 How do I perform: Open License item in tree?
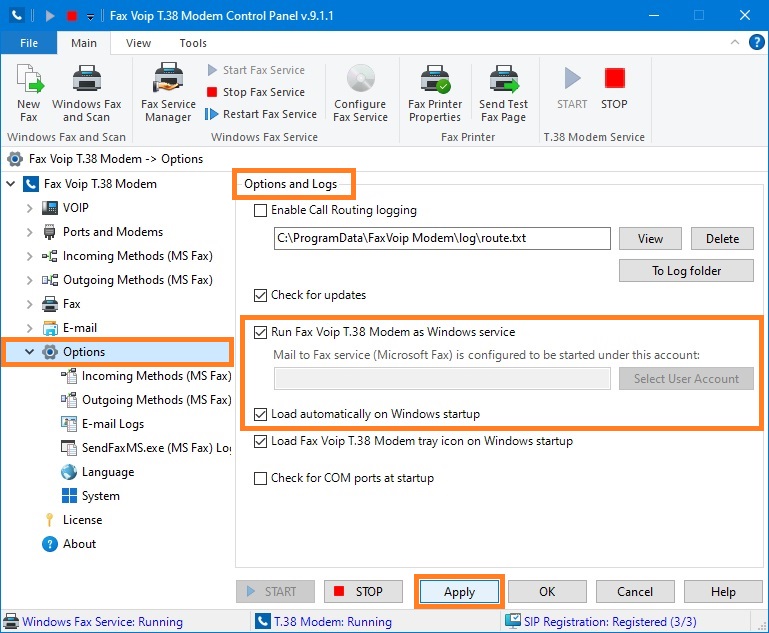(x=82, y=520)
